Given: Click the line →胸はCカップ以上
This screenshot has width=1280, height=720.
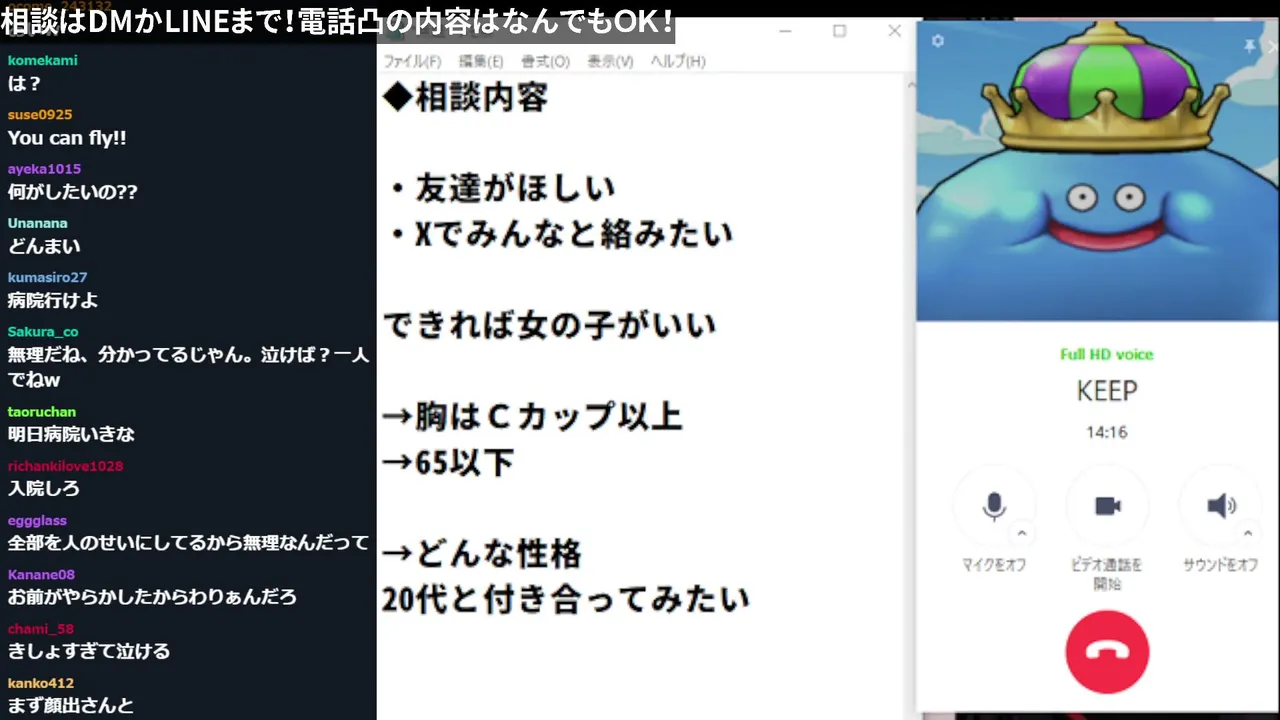Looking at the screenshot, I should pos(532,415).
